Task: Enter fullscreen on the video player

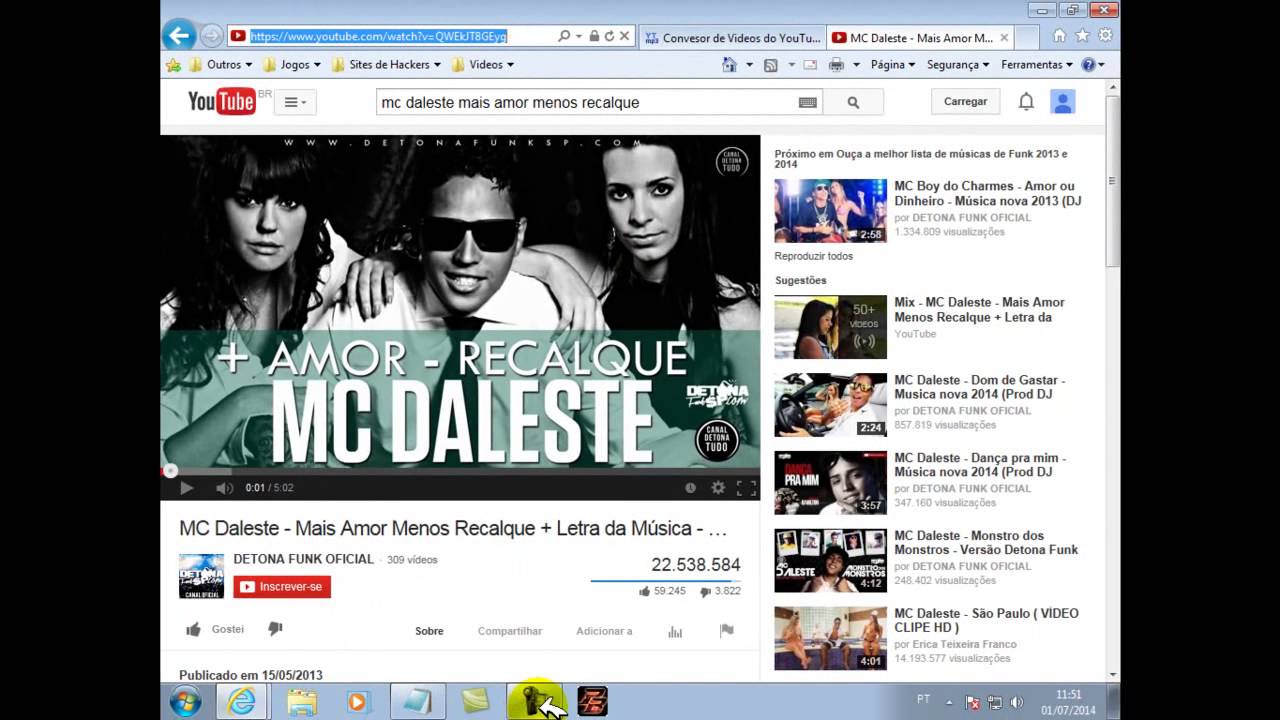Action: coord(746,488)
